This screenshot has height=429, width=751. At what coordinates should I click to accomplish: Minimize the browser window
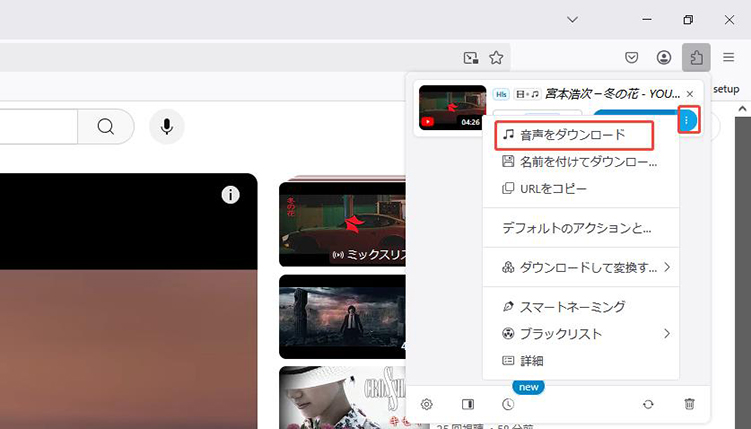647,20
